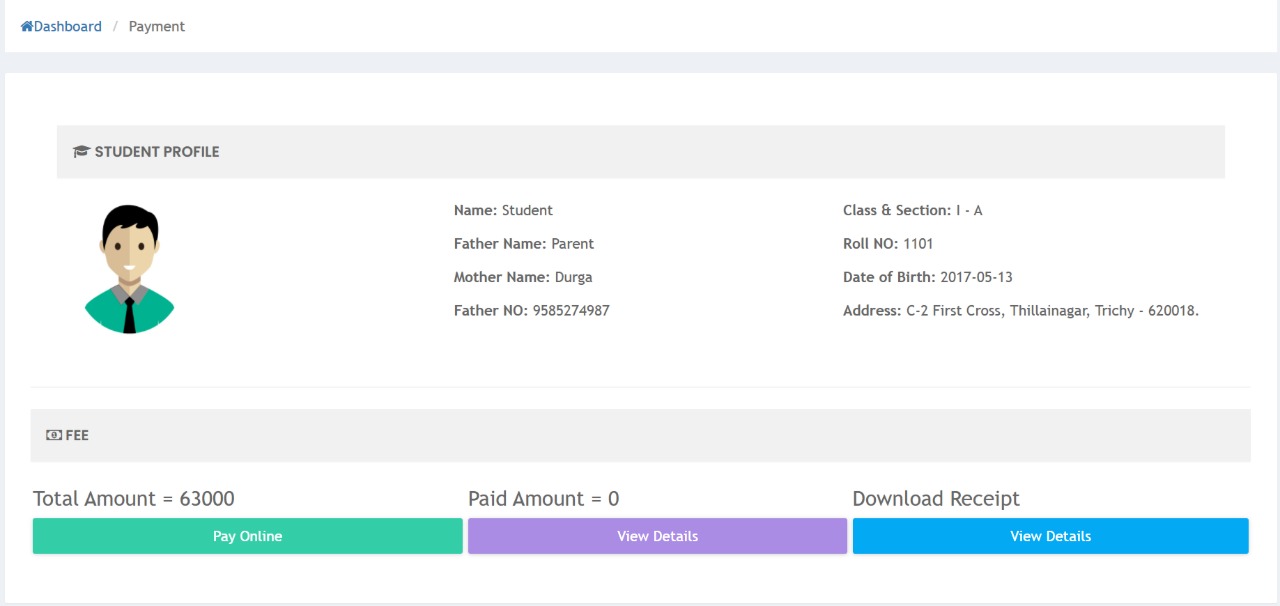Viewport: 1280px width, 606px height.
Task: Select the Payment breadcrumb text
Action: click(157, 27)
